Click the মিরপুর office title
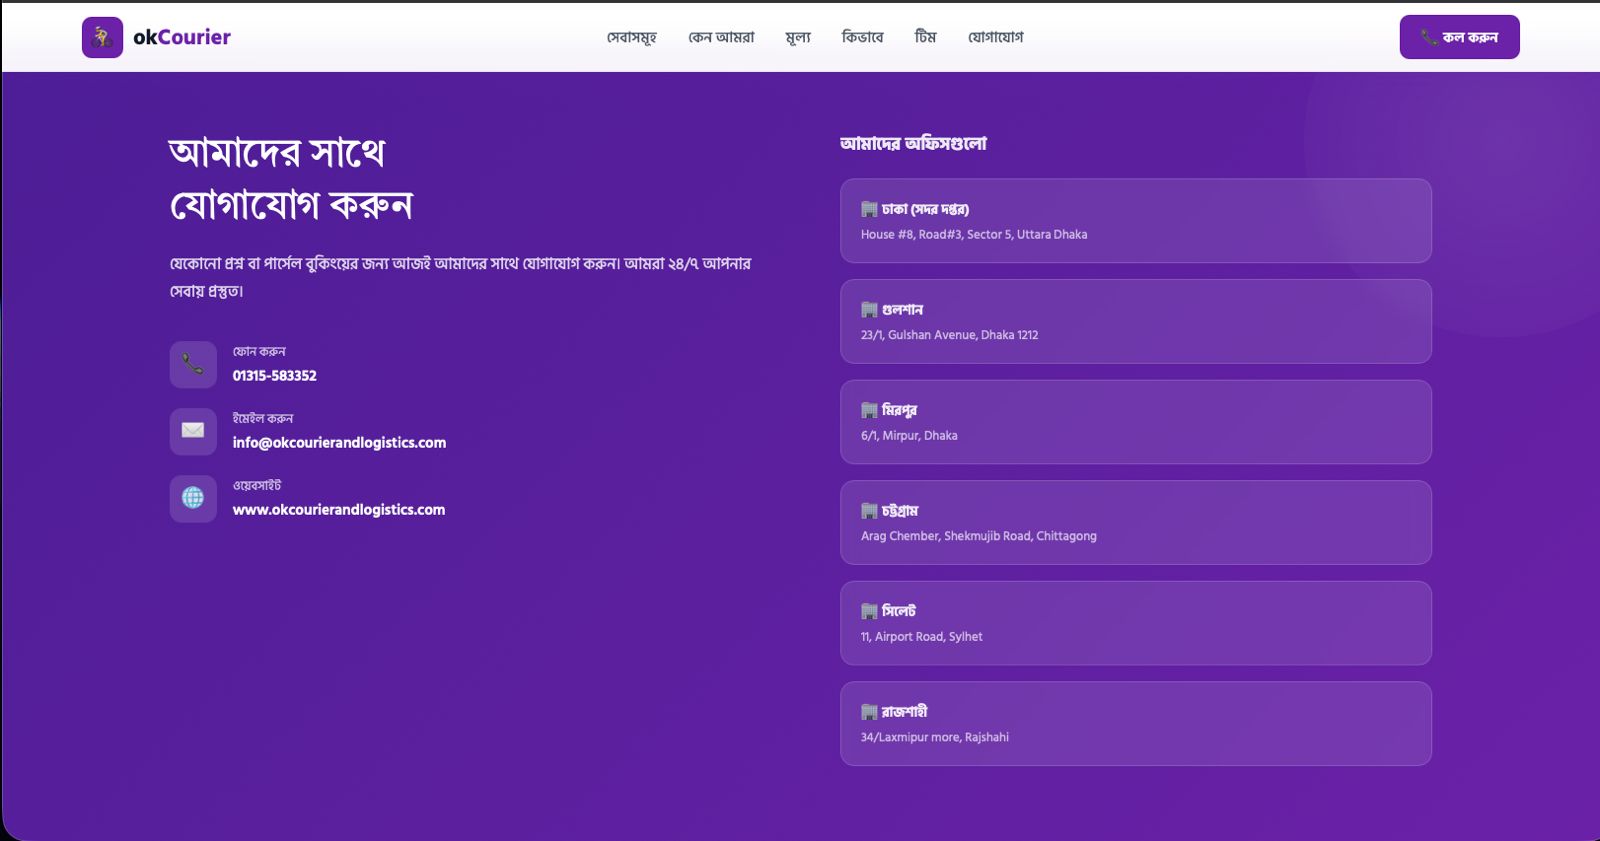The width and height of the screenshot is (1600, 841). [899, 410]
